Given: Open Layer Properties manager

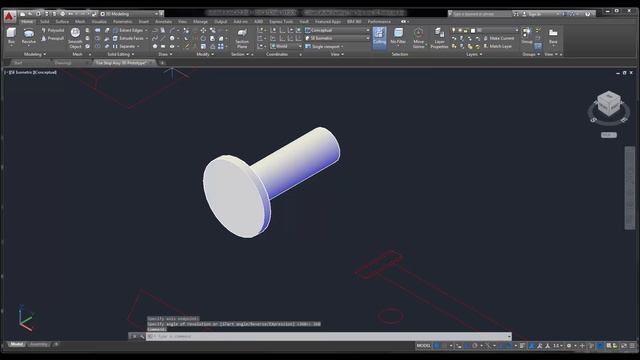Looking at the screenshot, I should coord(439,38).
